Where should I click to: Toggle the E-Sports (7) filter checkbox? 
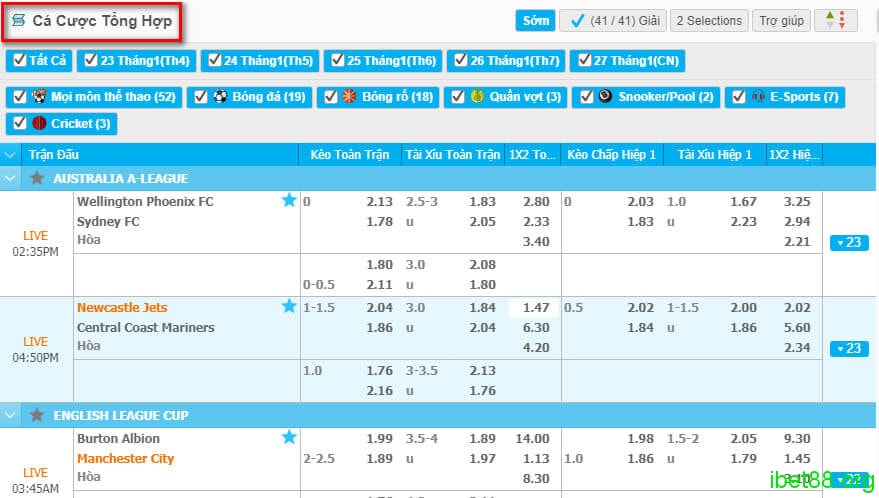point(739,97)
